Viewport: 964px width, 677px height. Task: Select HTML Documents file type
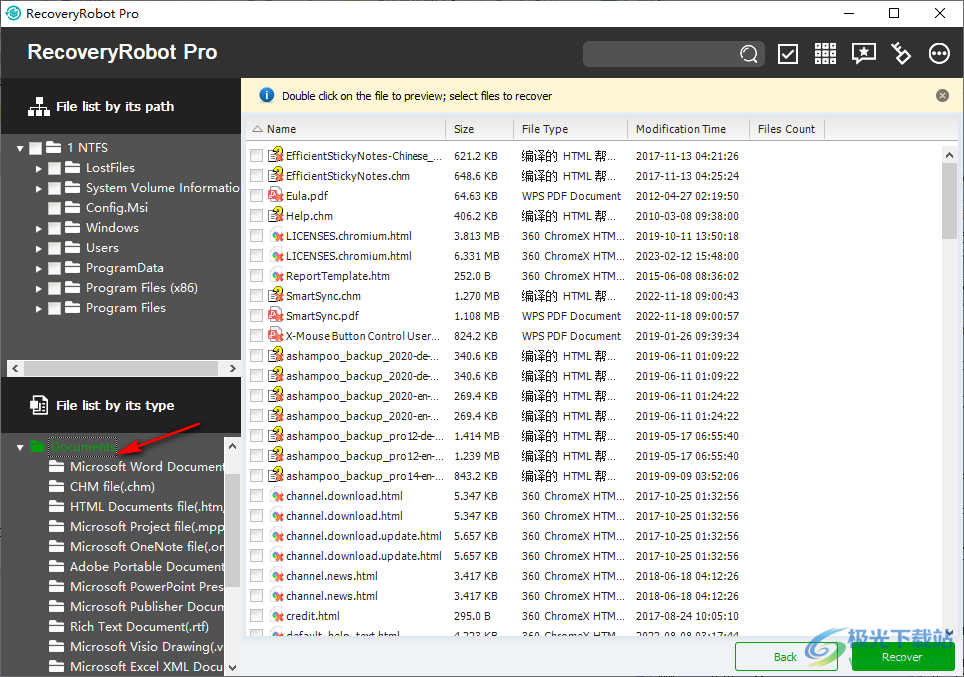146,507
